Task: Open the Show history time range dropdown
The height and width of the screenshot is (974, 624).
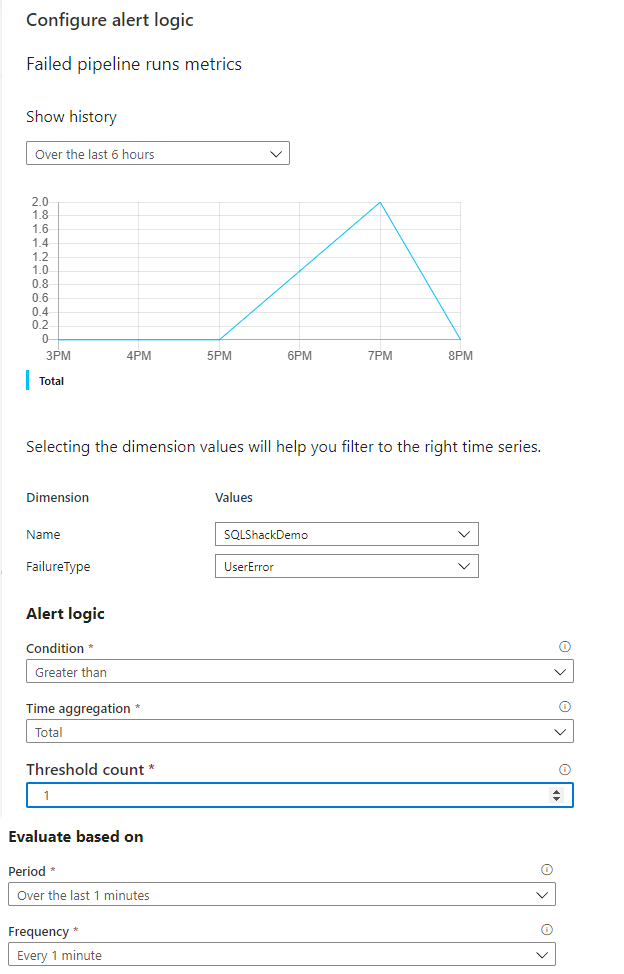Action: coord(157,154)
